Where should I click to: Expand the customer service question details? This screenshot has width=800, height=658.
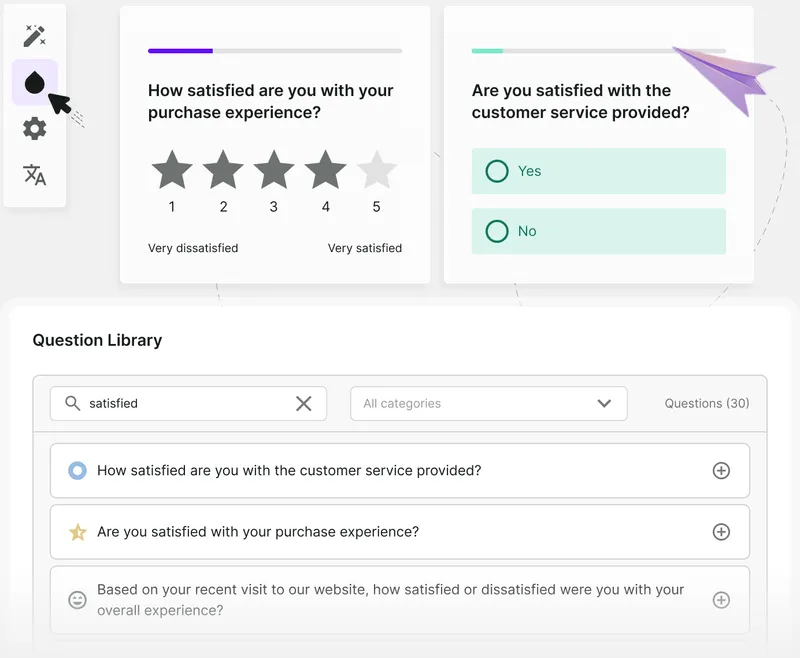[x=721, y=470]
